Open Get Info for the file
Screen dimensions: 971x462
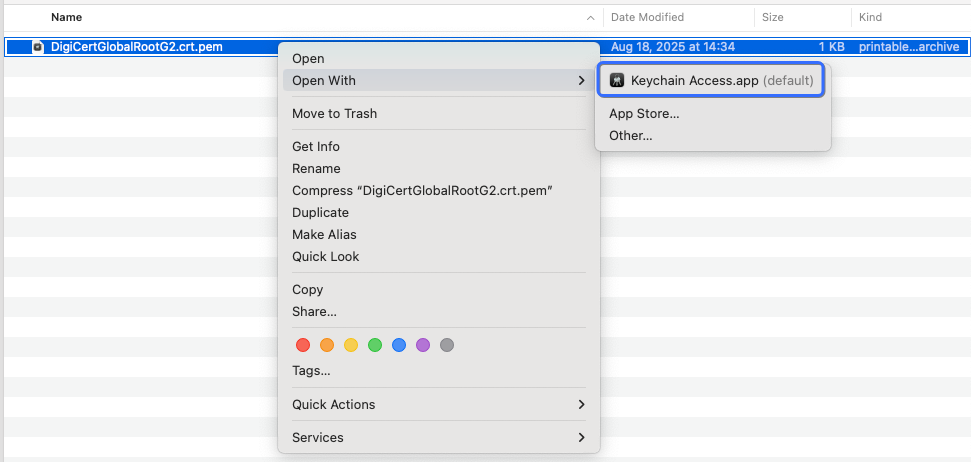pyautogui.click(x=316, y=146)
